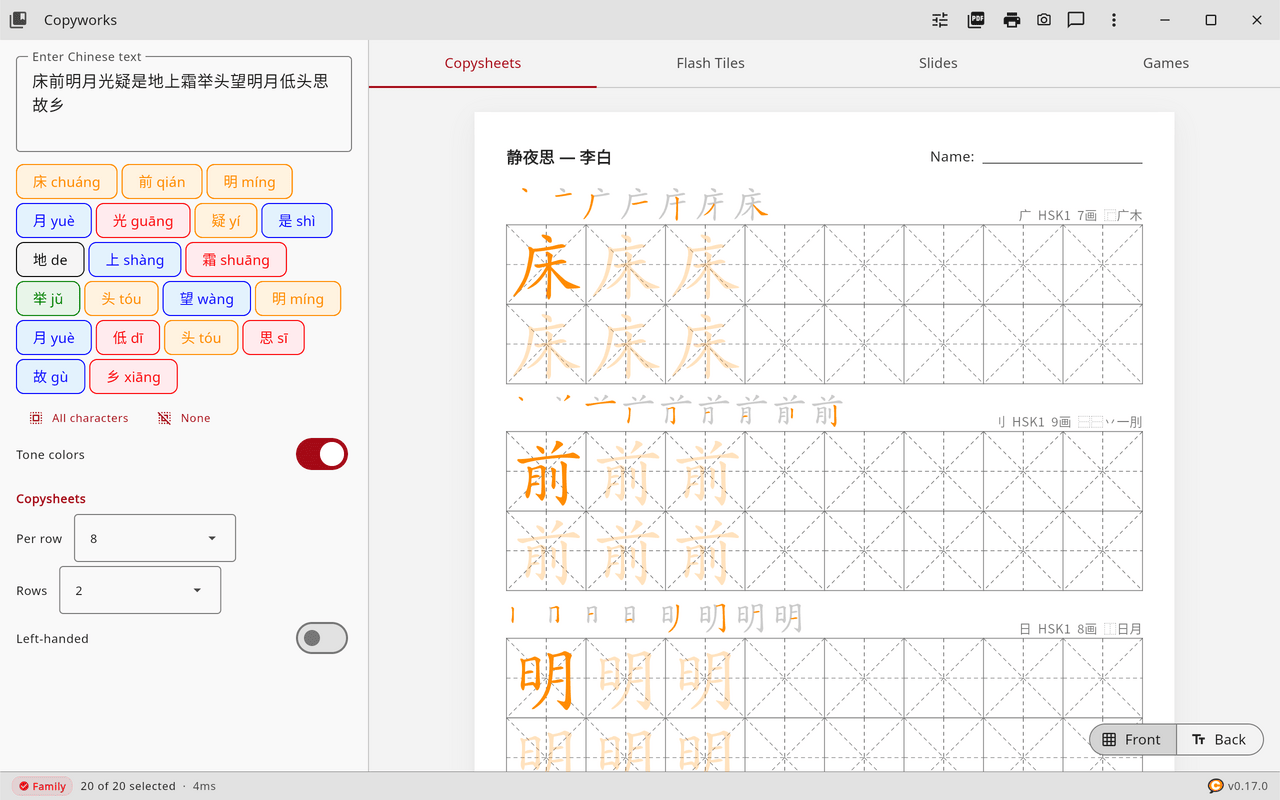This screenshot has height=800, width=1280.
Task: Toggle the 头 tóu chip after 举 jǔ
Action: (121, 299)
